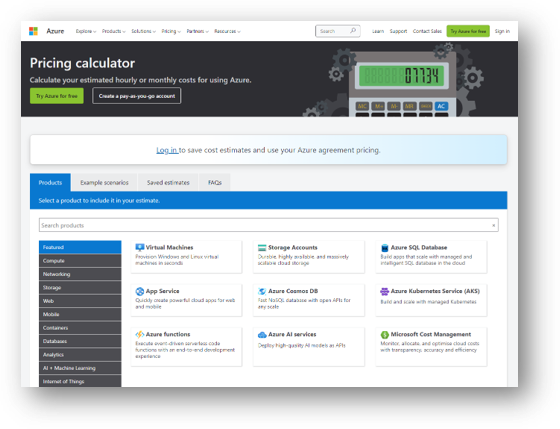The width and height of the screenshot is (560, 429).
Task: Click the Microsoft logo icon
Action: [33, 31]
